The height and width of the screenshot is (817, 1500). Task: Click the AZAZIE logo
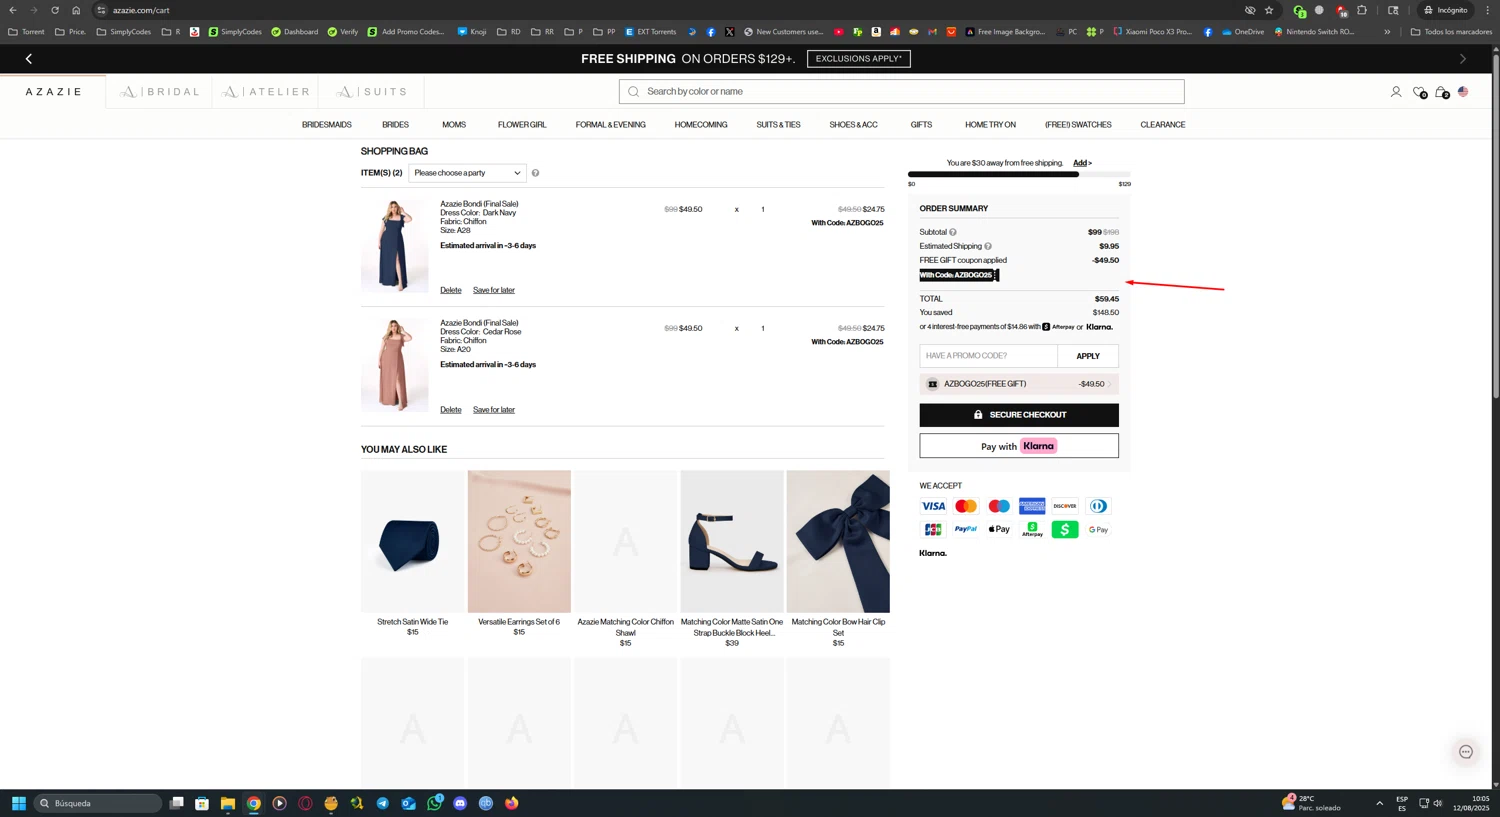pyautogui.click(x=54, y=92)
